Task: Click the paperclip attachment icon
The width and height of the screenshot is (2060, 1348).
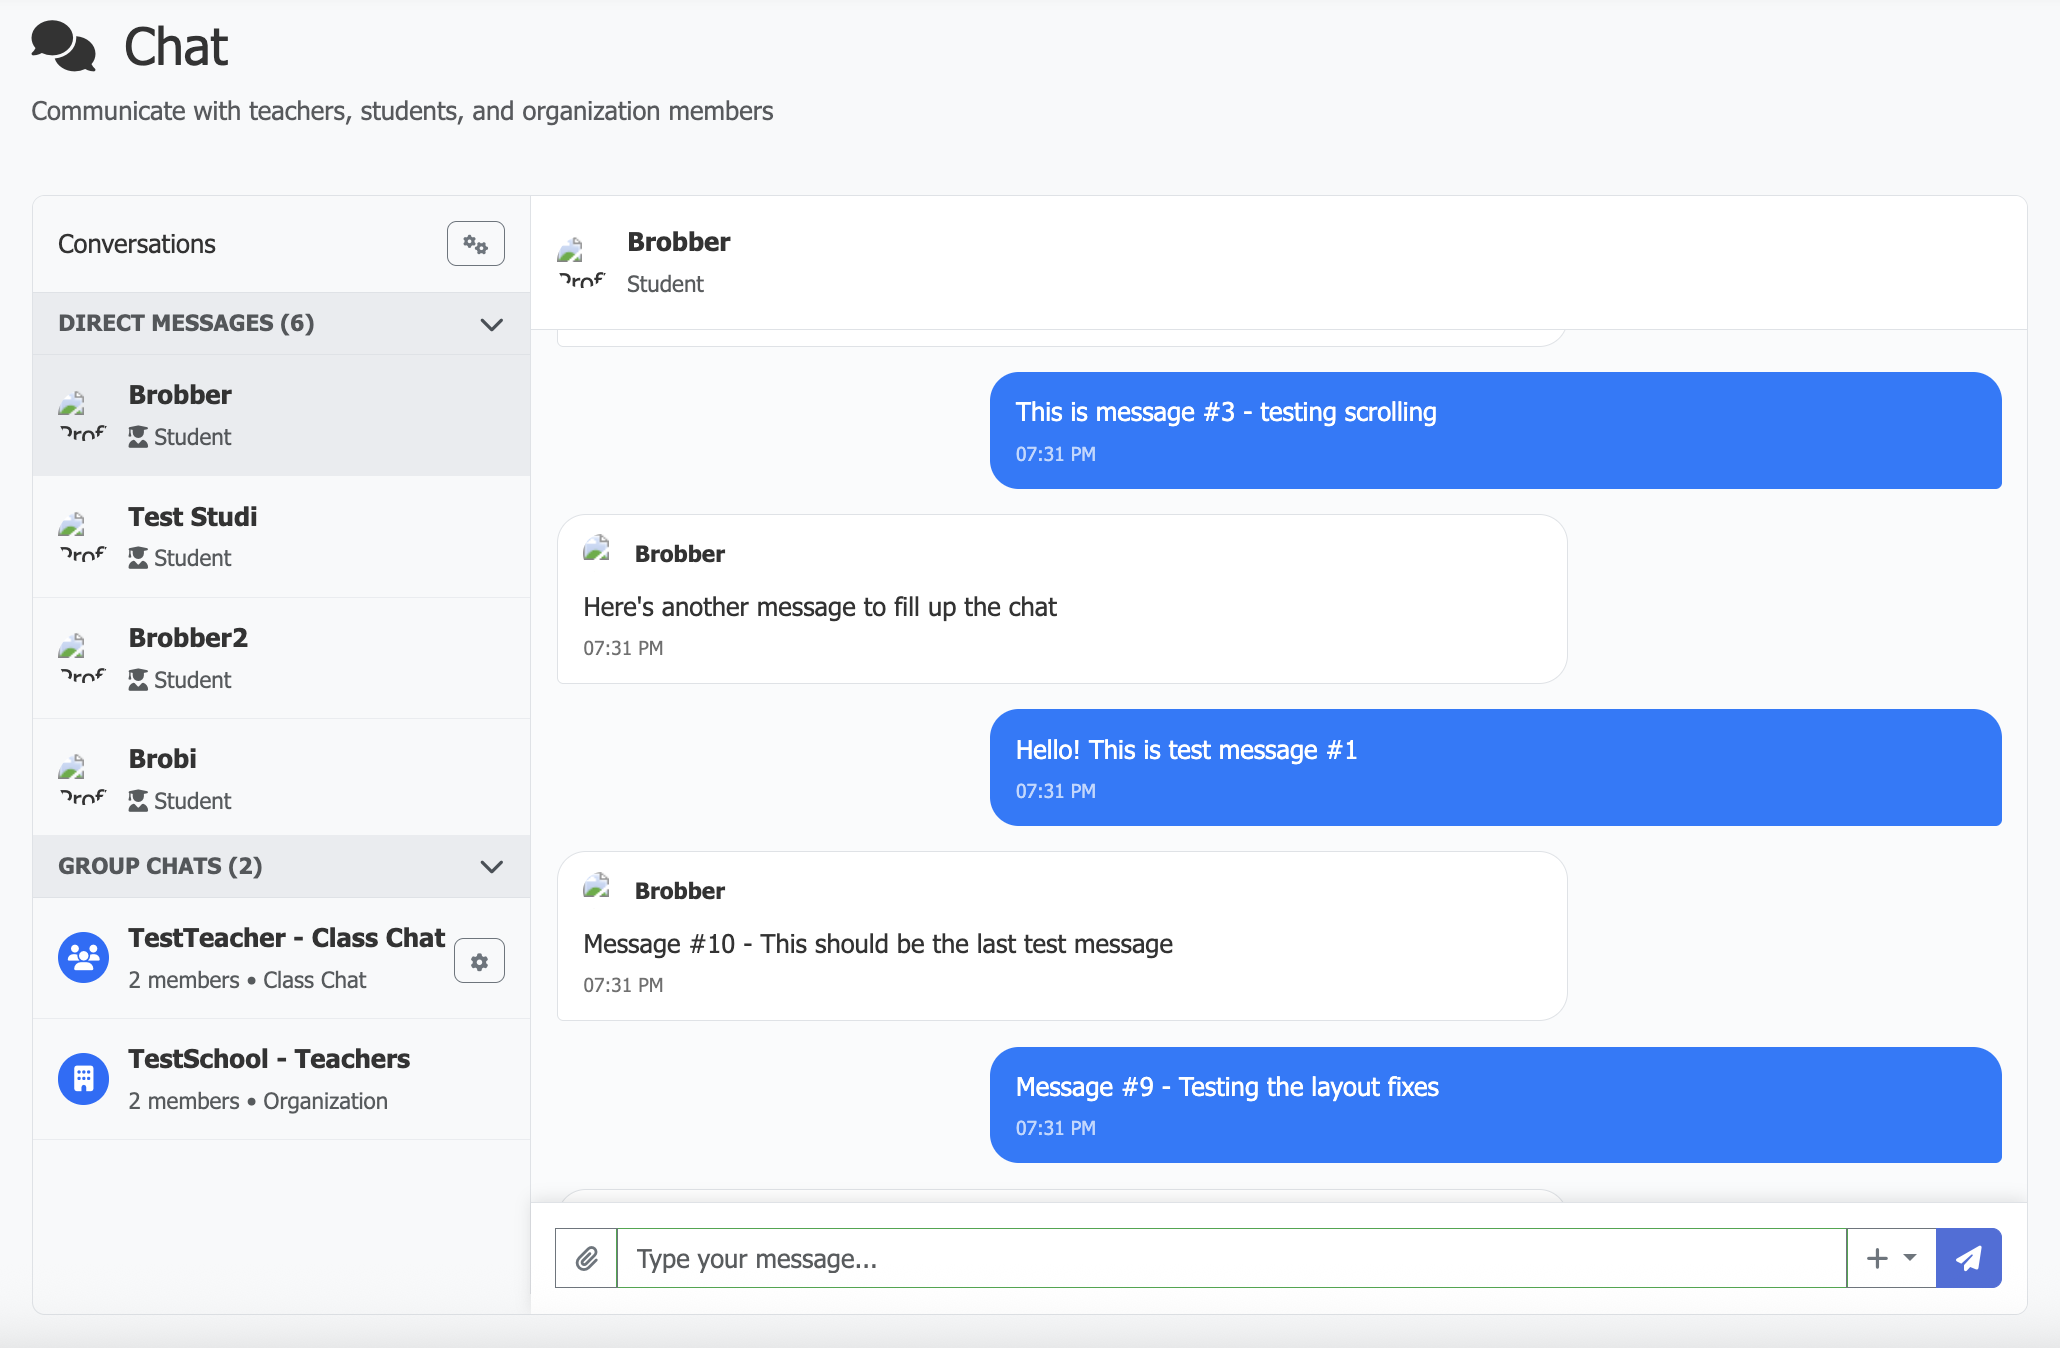Action: 587,1258
